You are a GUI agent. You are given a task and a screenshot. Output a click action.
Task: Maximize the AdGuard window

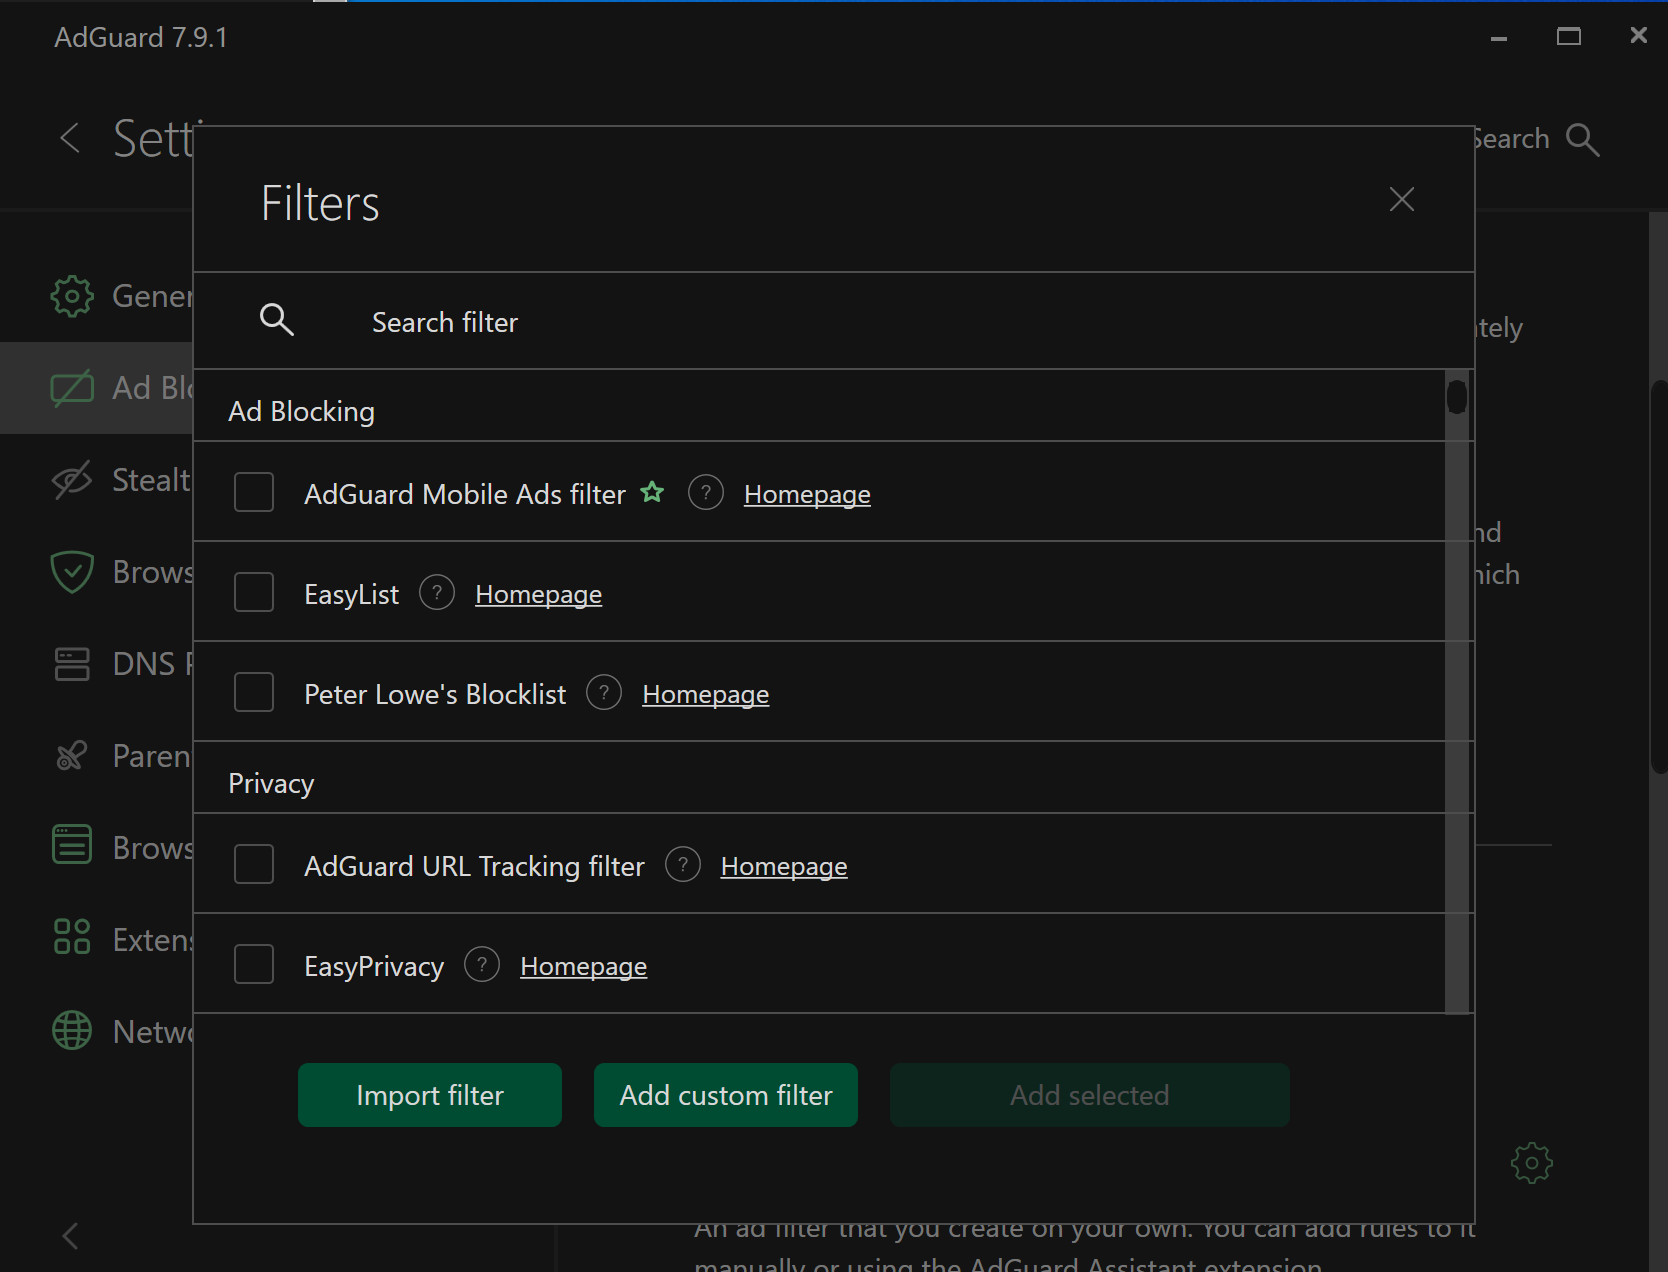[1568, 37]
